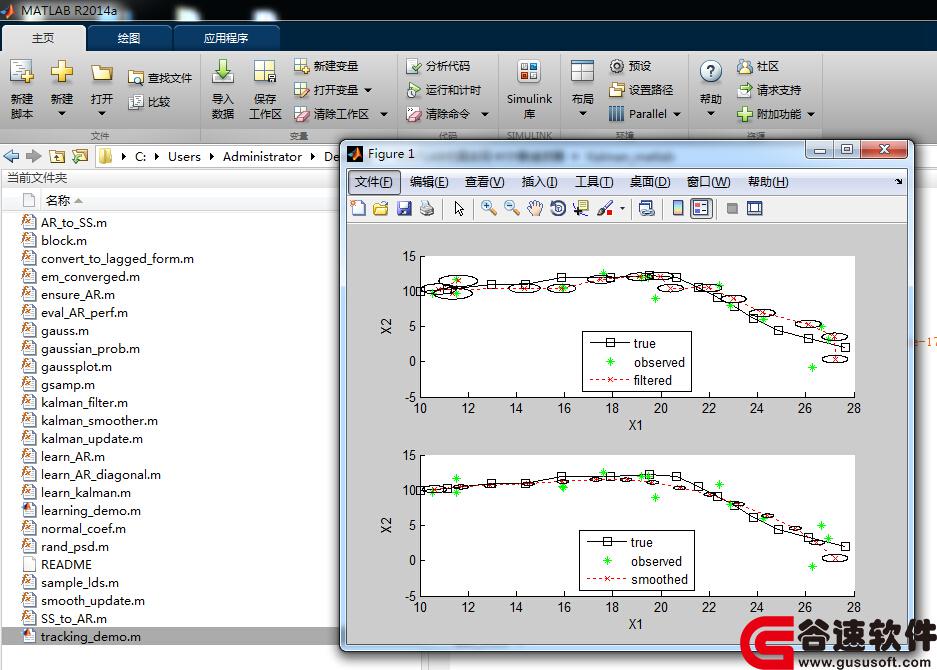
Task: Expand the 新建 dropdown arrow
Action: pyautogui.click(x=62, y=114)
